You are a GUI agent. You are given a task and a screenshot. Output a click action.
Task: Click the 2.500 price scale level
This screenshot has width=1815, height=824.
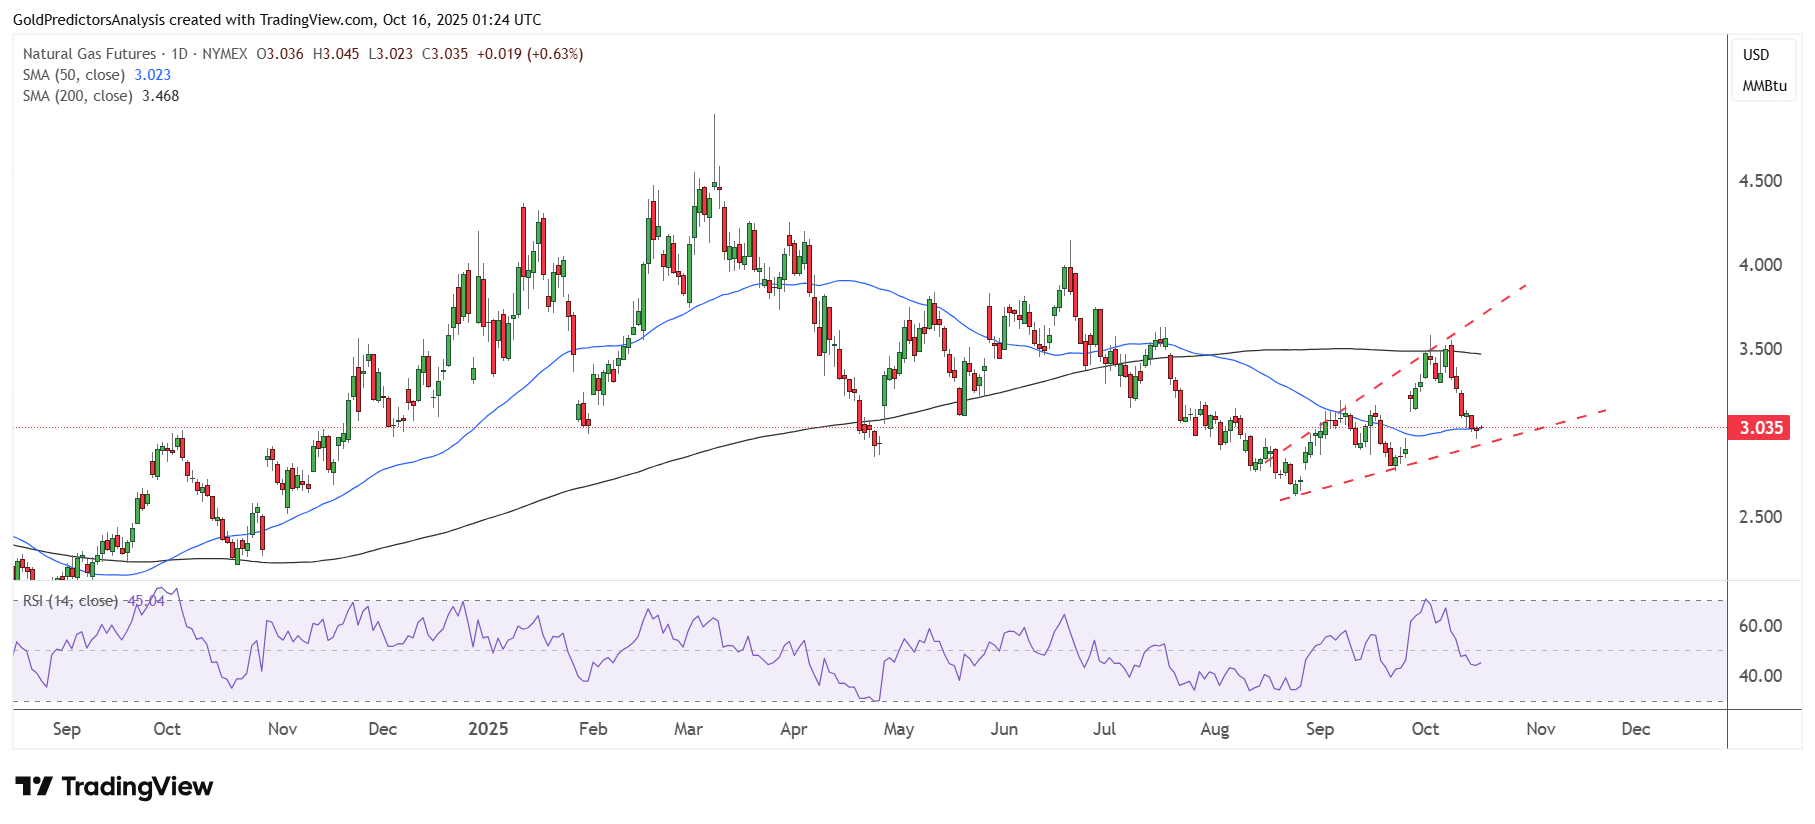coord(1760,517)
